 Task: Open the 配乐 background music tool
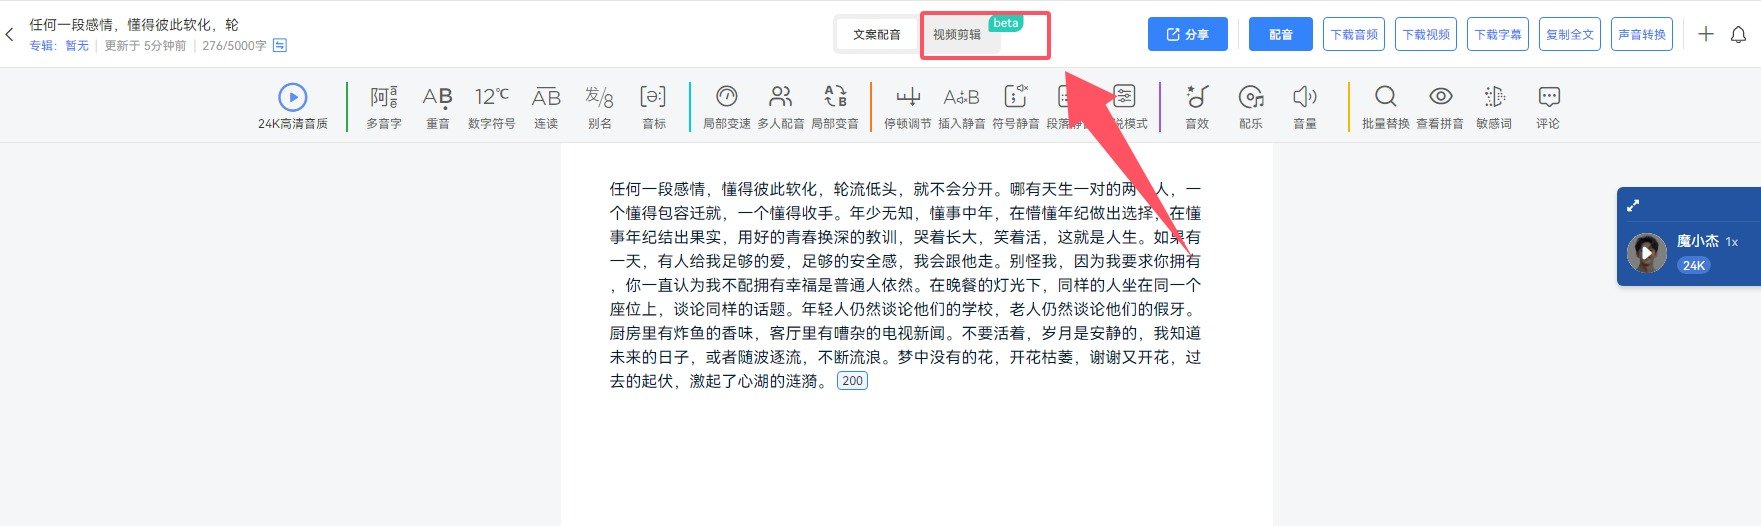[1251, 107]
